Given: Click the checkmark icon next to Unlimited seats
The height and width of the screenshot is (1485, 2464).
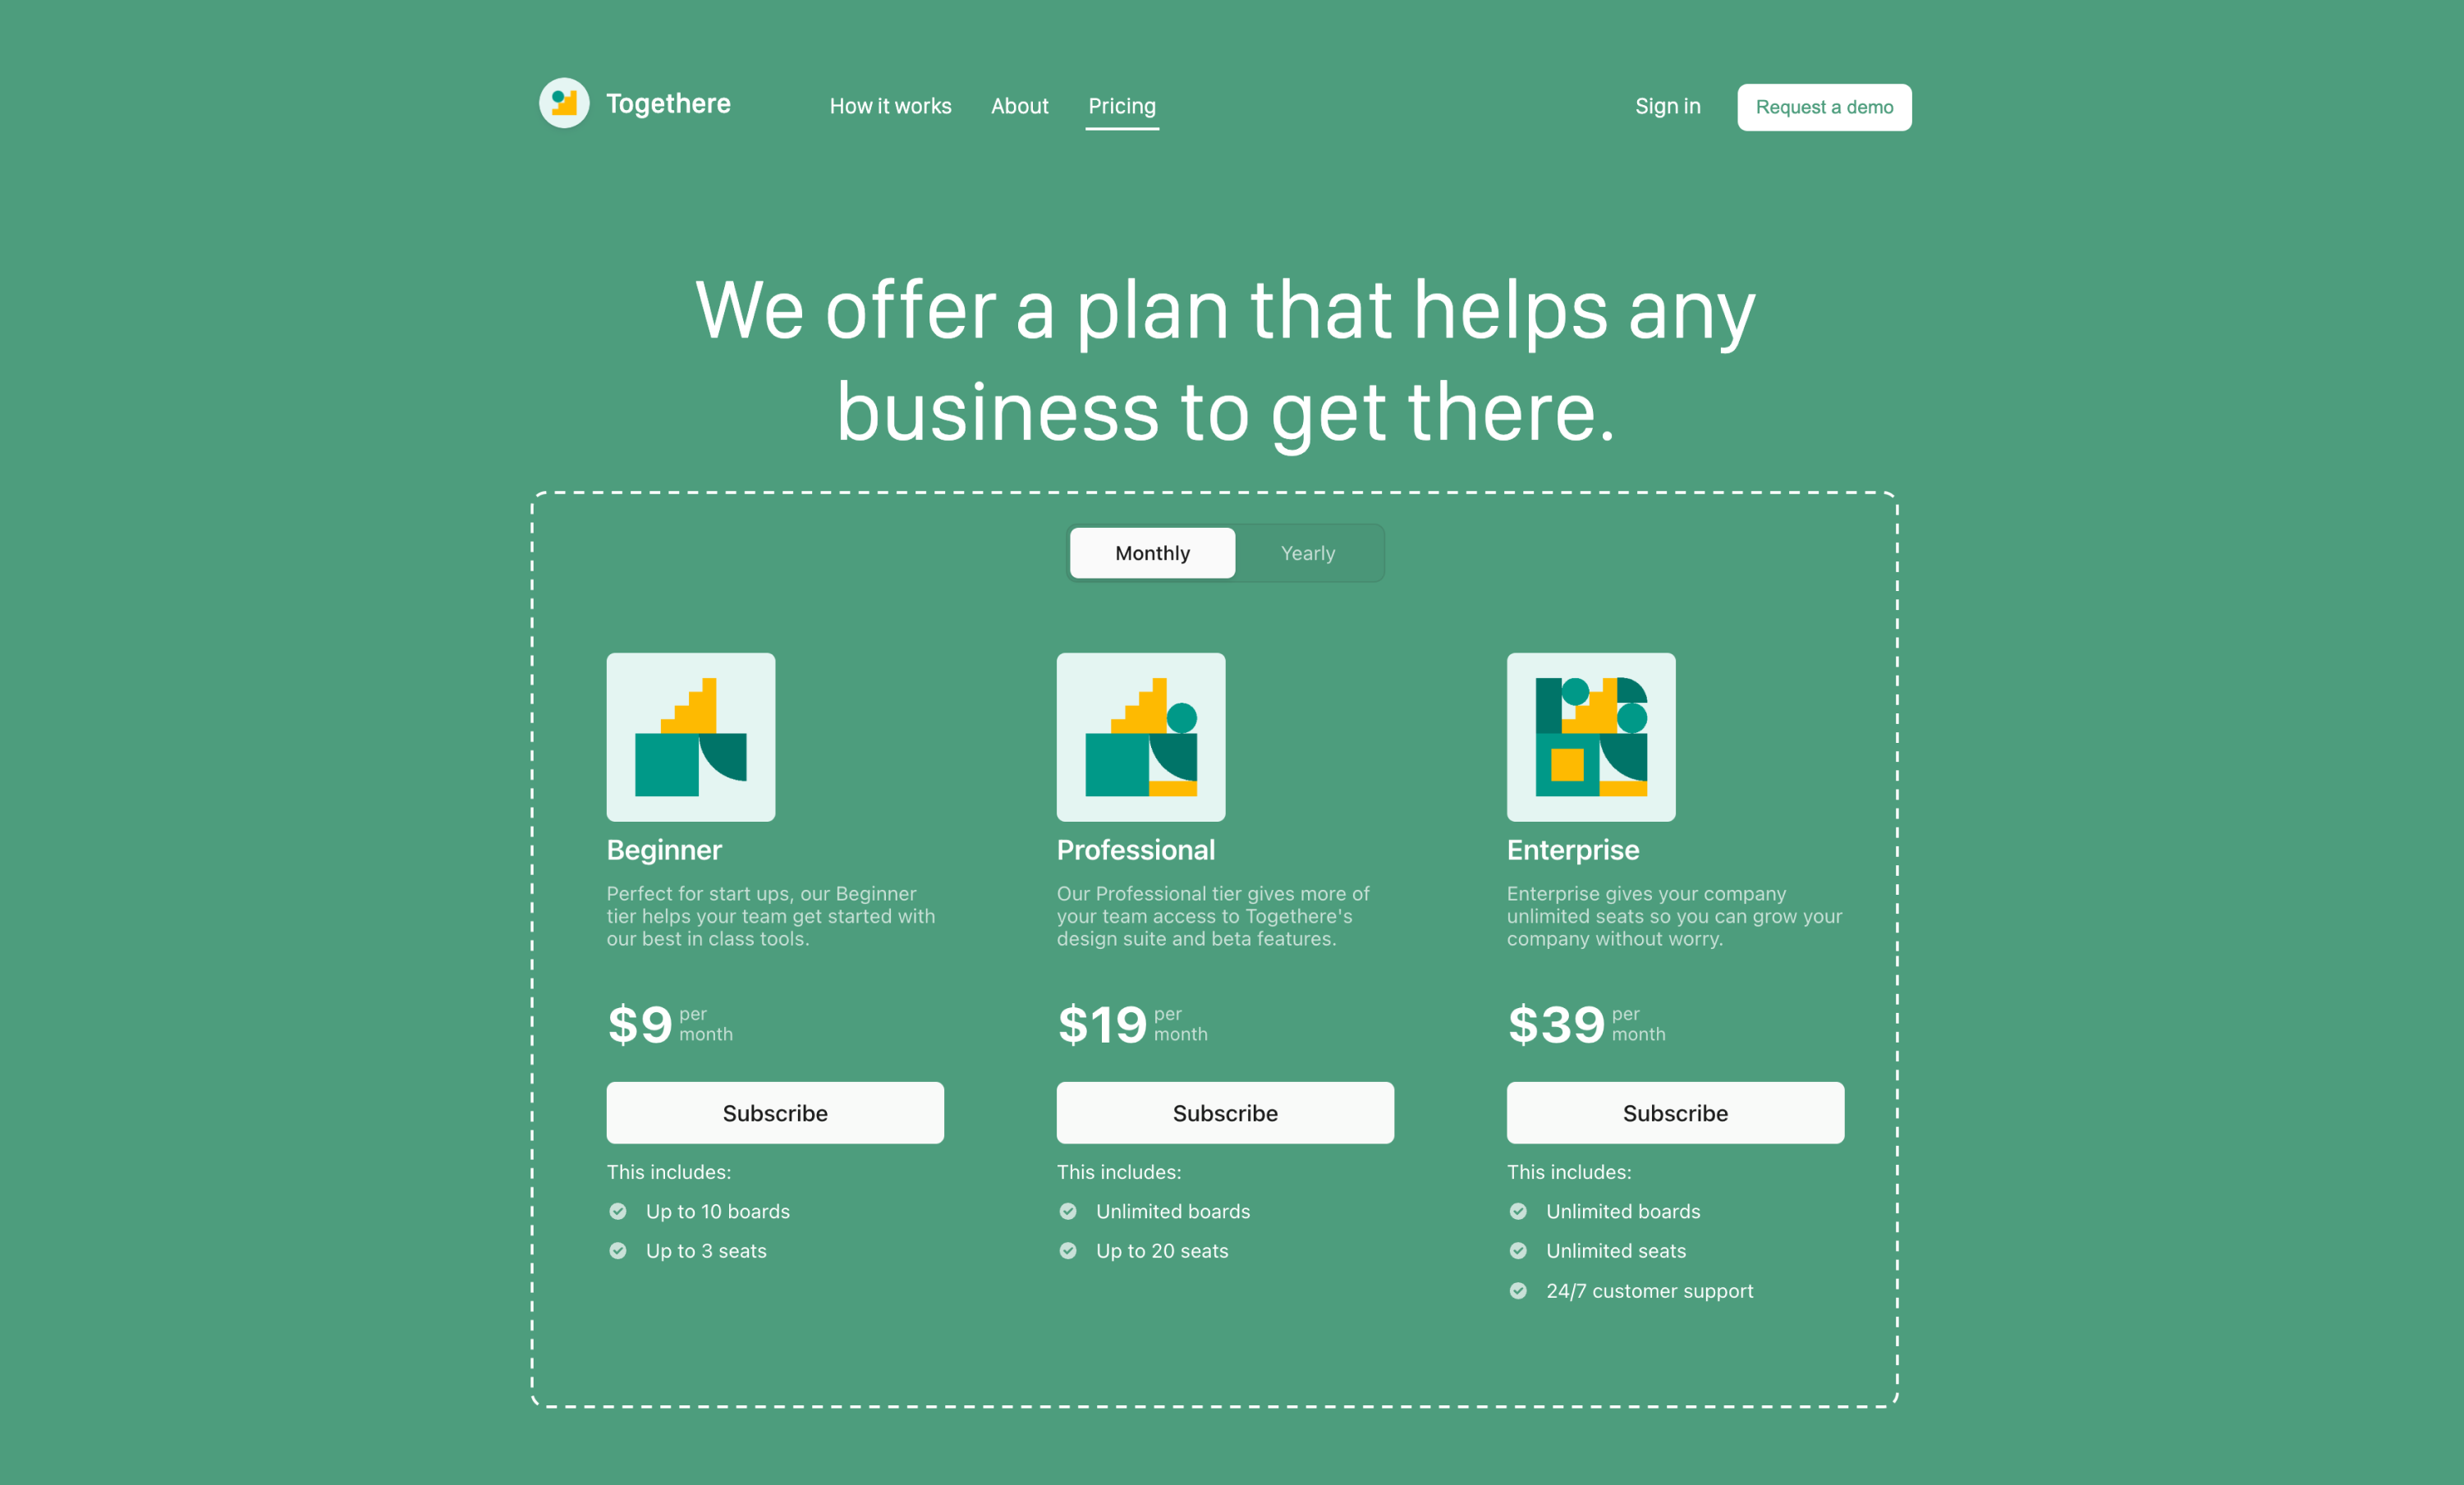Looking at the screenshot, I should (1517, 1251).
